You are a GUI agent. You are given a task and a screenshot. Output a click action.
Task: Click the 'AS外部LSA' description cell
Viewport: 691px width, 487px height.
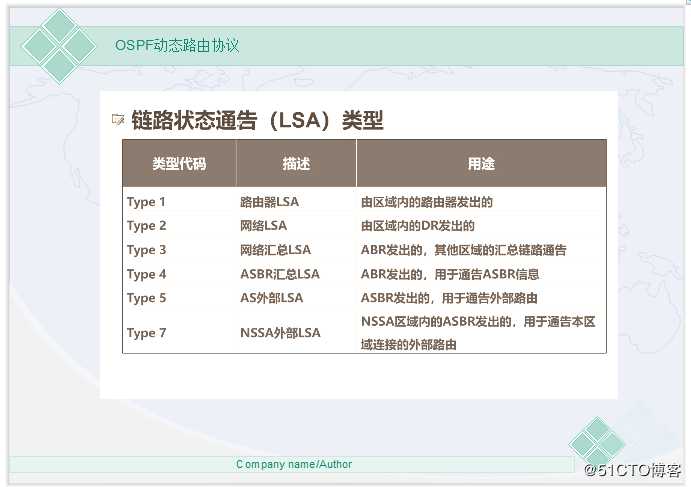271,298
